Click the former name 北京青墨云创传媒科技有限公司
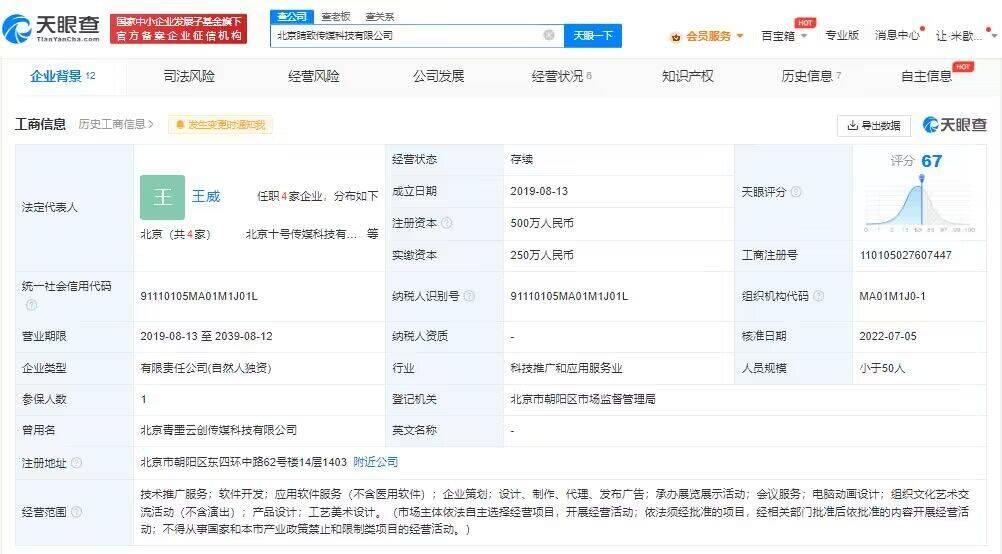This screenshot has width=1002, height=554. click(x=219, y=430)
